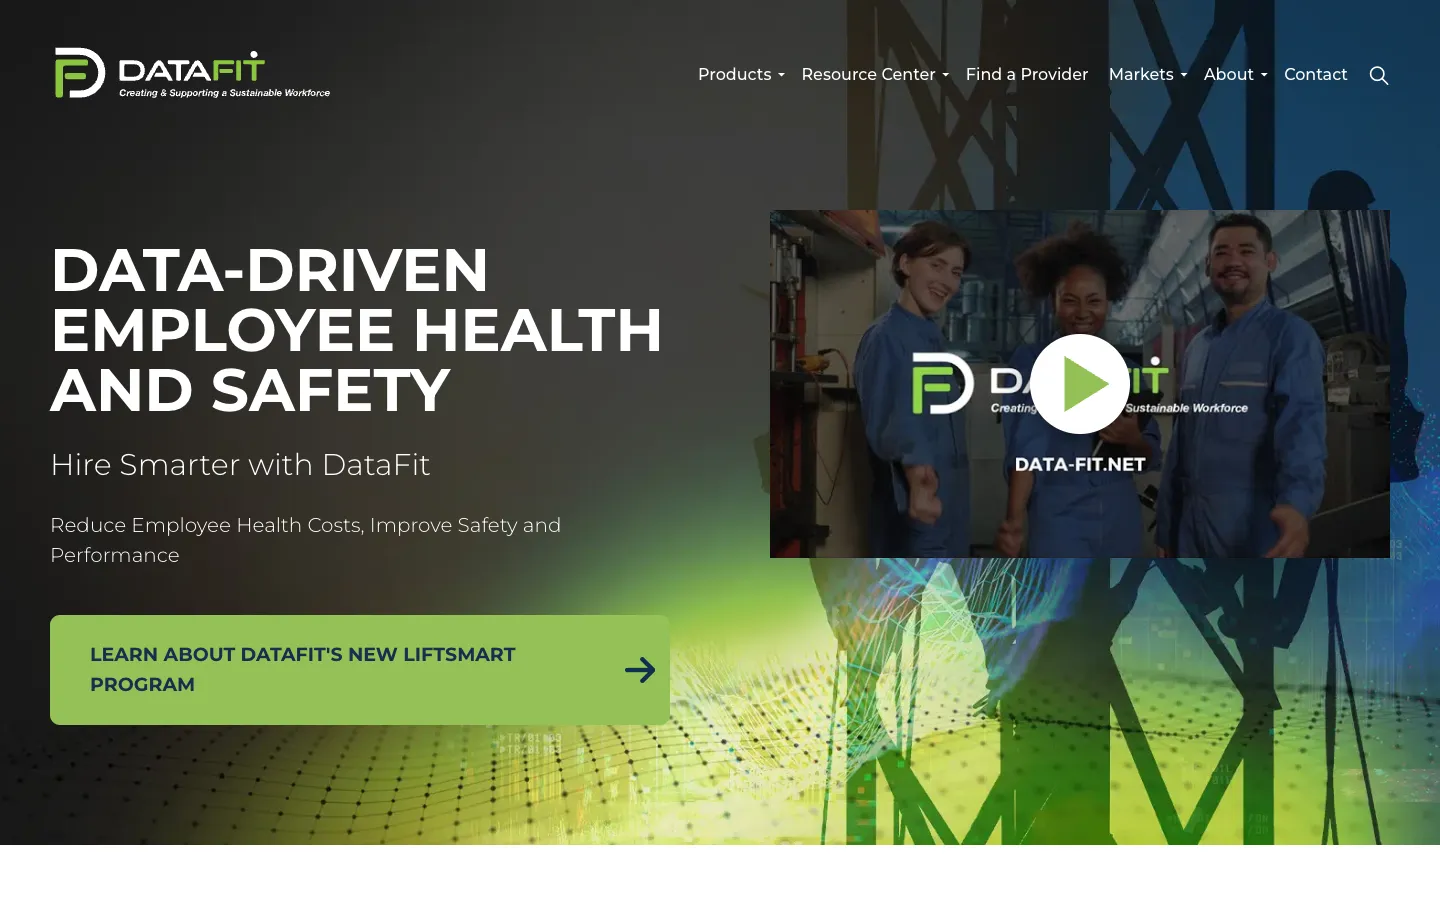Select the "Hire Smarter with DataFit" subheading
The image size is (1440, 900).
tap(240, 465)
